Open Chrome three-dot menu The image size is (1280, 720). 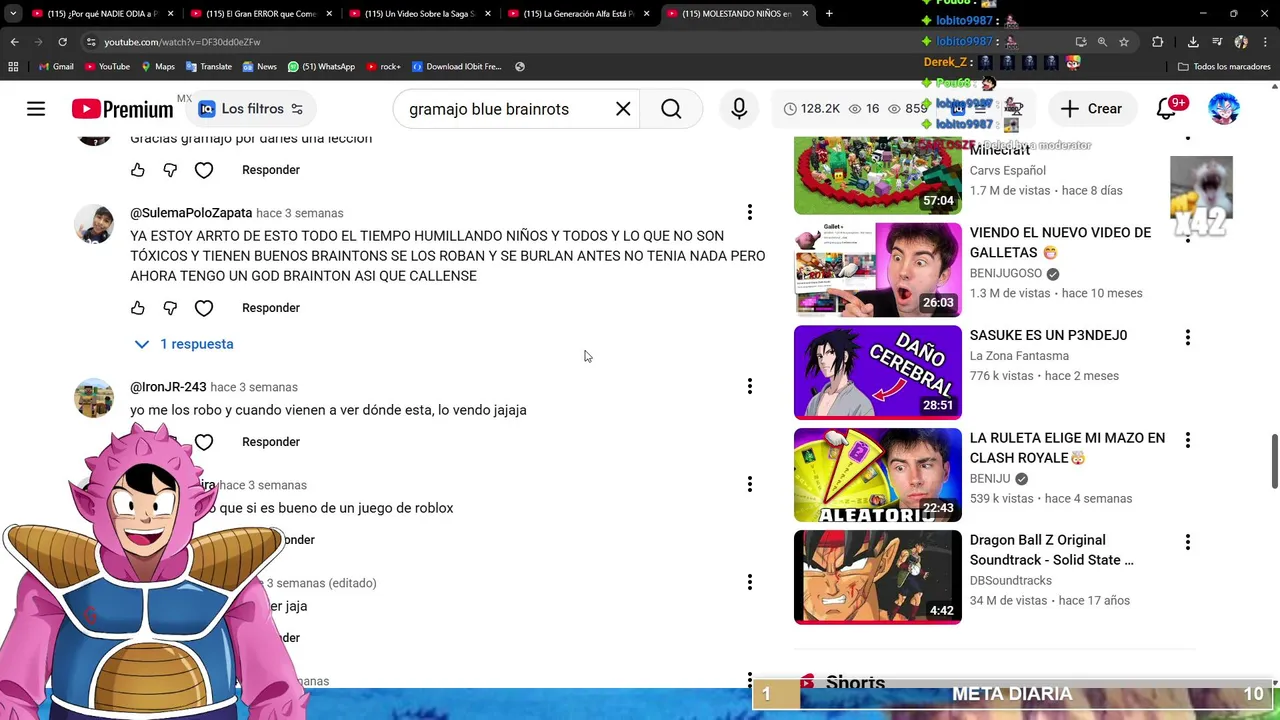pyautogui.click(x=1266, y=42)
